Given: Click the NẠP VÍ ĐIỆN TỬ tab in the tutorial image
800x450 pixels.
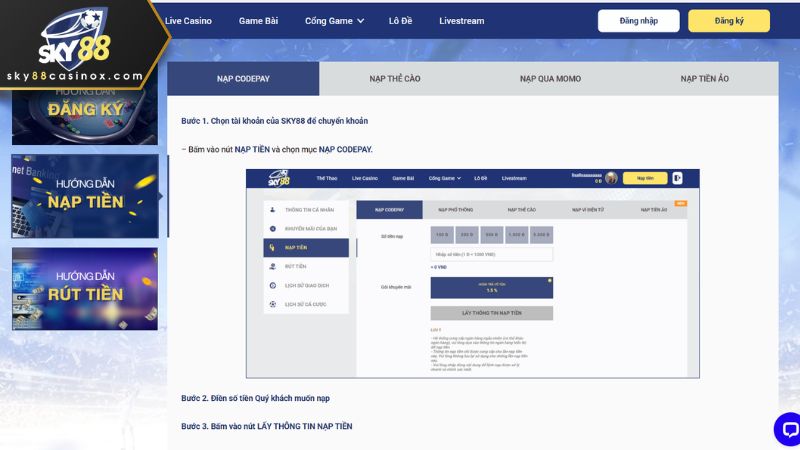Looking at the screenshot, I should coord(588,210).
